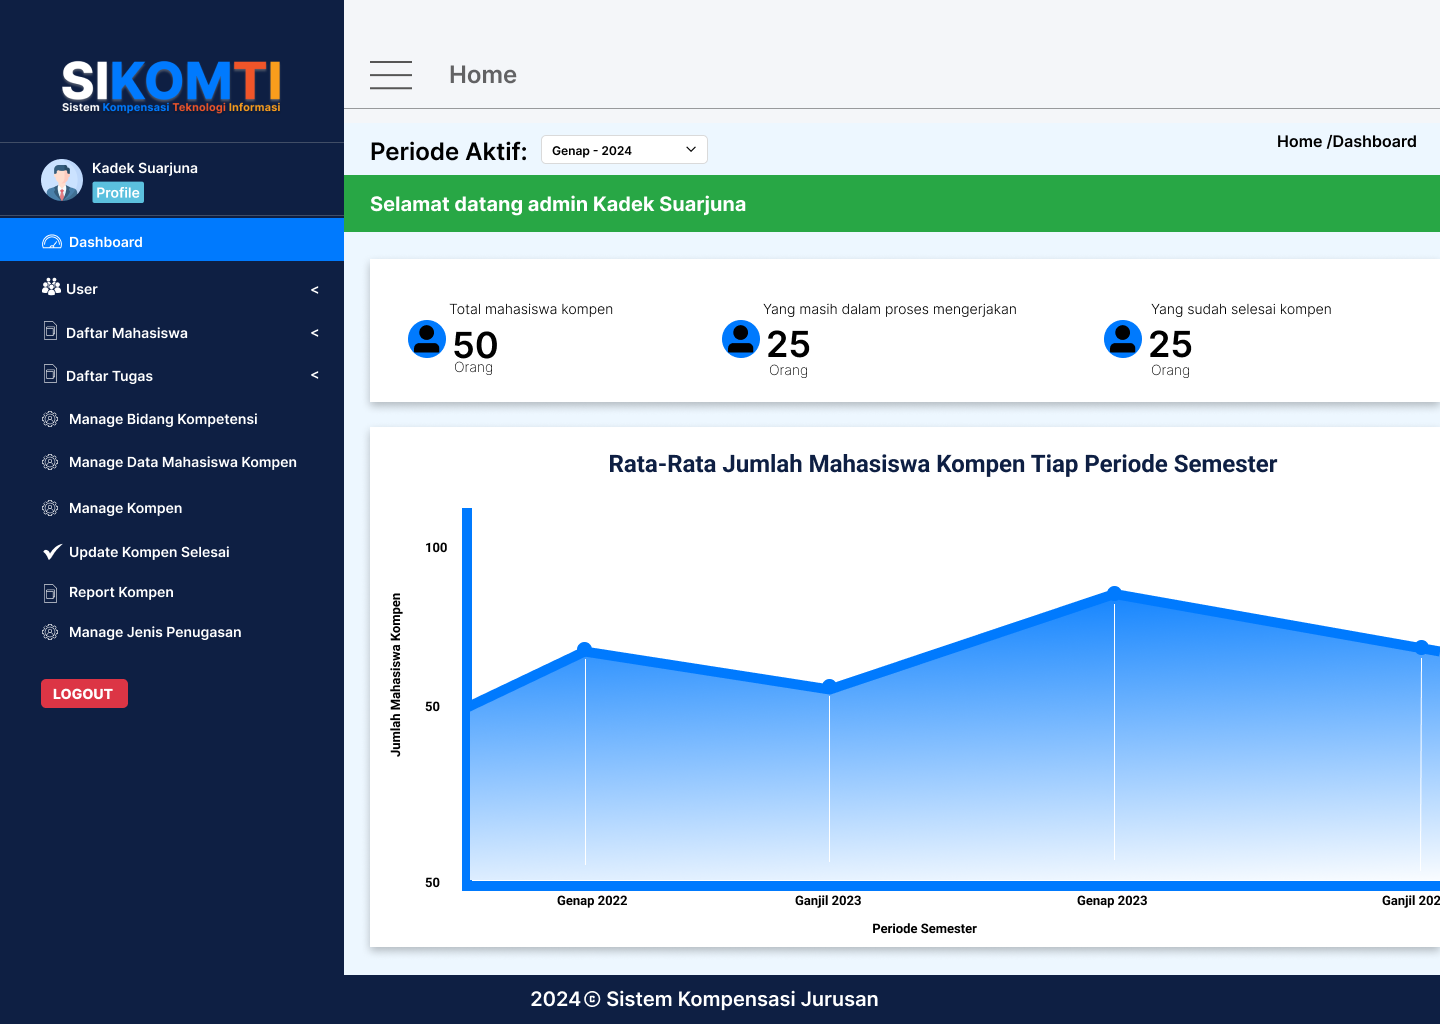Click the Dashboard breadcrumb link
This screenshot has height=1024, width=1440.
click(1374, 141)
